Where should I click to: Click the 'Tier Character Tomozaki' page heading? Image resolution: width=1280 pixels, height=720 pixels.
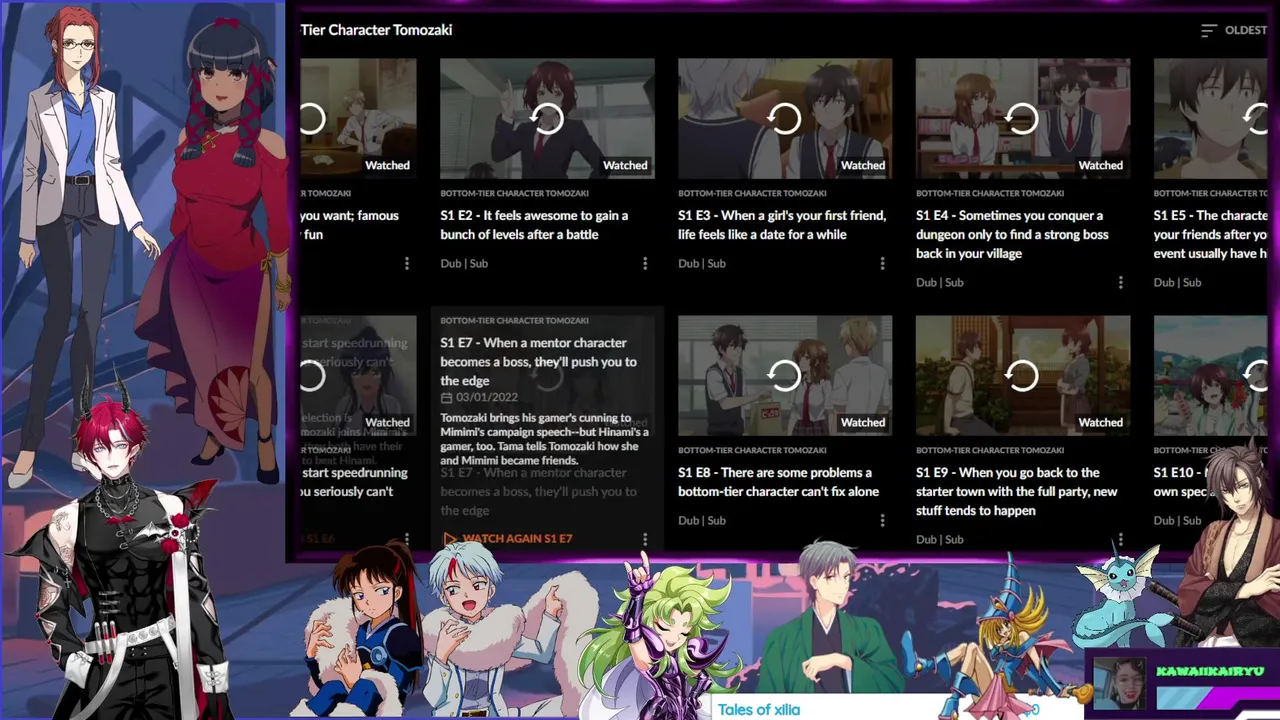pos(376,30)
